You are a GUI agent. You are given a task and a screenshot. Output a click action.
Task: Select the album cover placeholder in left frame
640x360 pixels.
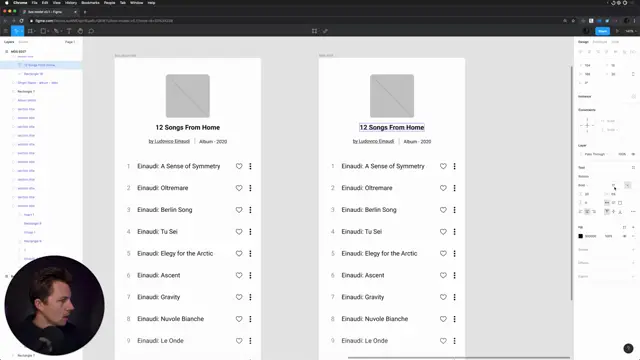pyautogui.click(x=188, y=96)
